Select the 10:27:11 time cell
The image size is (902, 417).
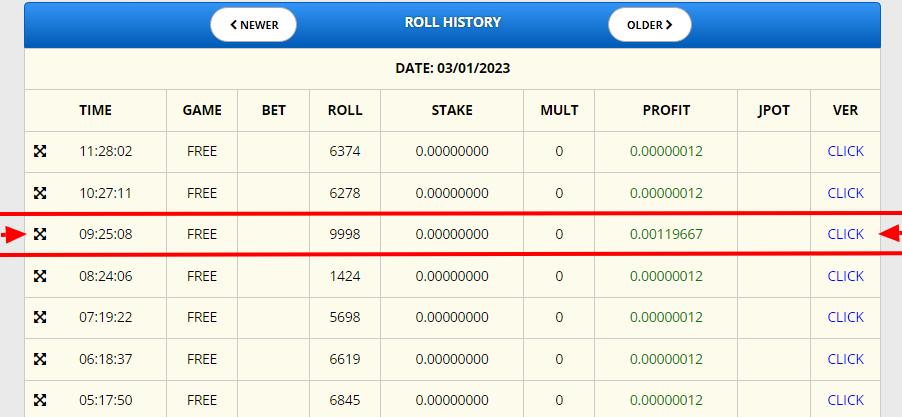click(105, 193)
